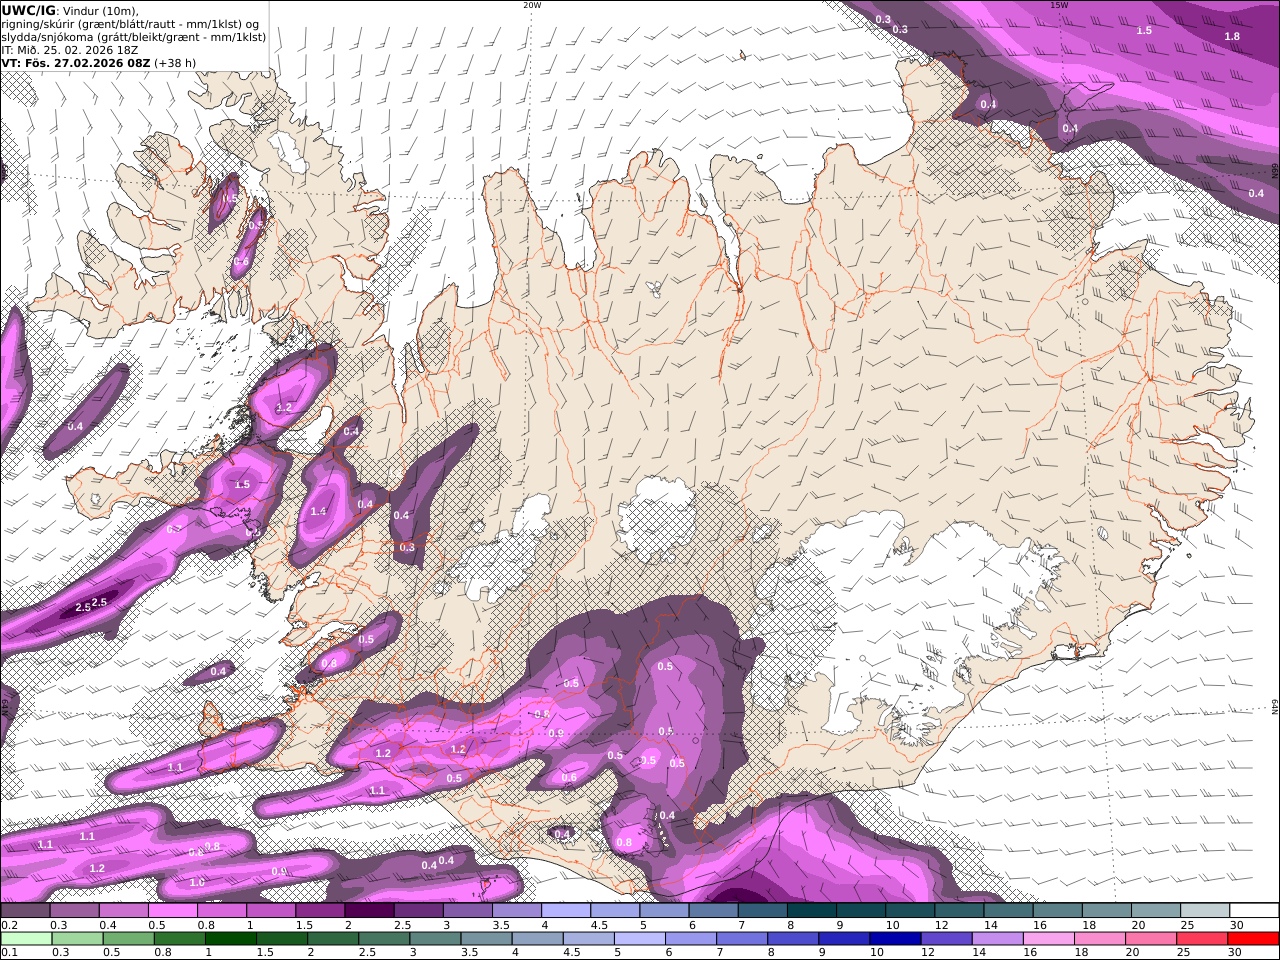Image resolution: width=1280 pixels, height=960 pixels.
Task: Click the 1.0 snowfall value on the map
Action: (197, 882)
